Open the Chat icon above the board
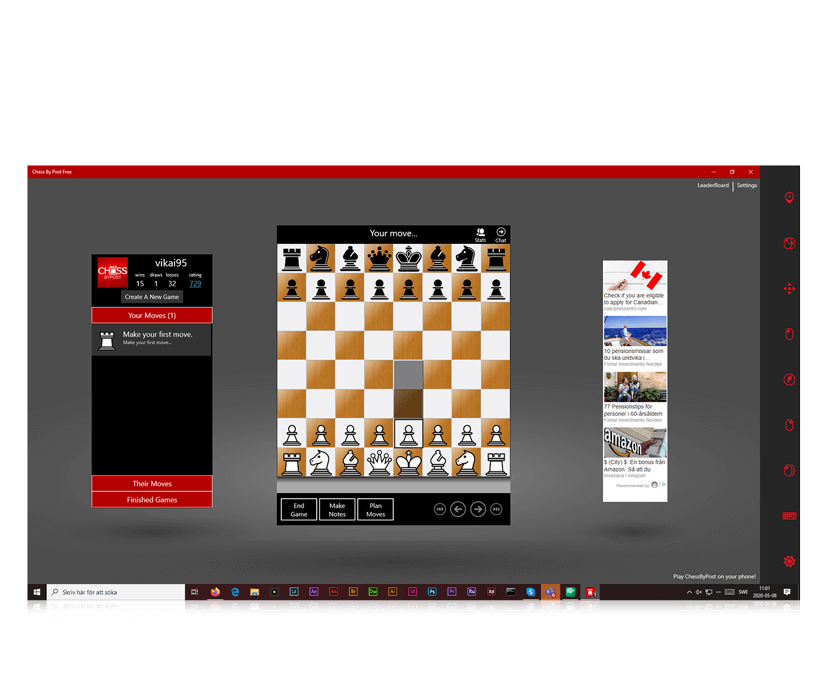The height and width of the screenshot is (675, 825). tap(500, 233)
